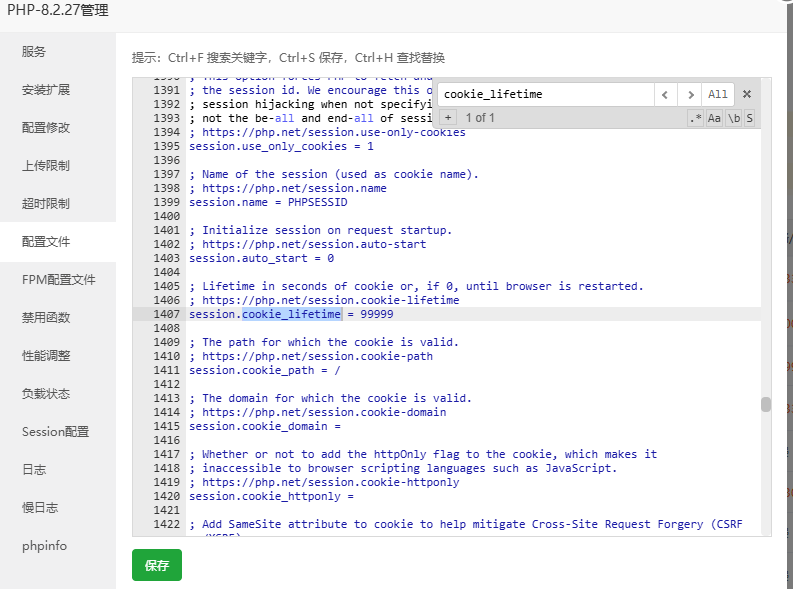The image size is (793, 589).
Task: Toggle case-sensitive search option Aa
Action: pyautogui.click(x=714, y=118)
